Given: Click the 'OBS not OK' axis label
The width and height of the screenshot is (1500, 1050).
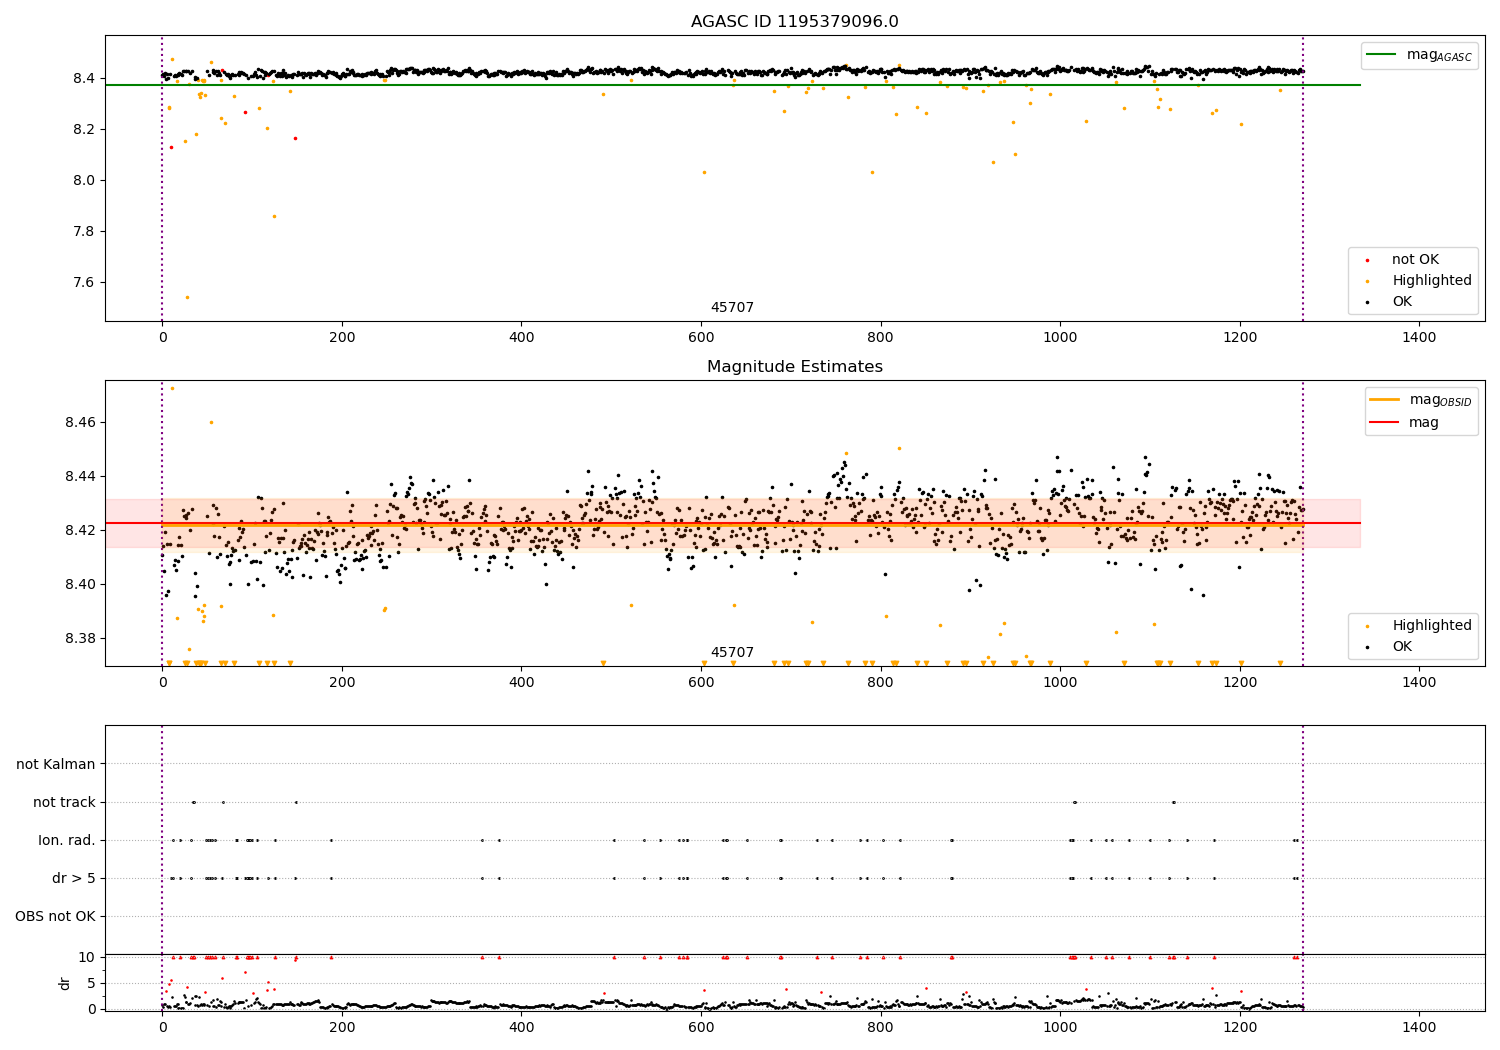Looking at the screenshot, I should pos(55,917).
